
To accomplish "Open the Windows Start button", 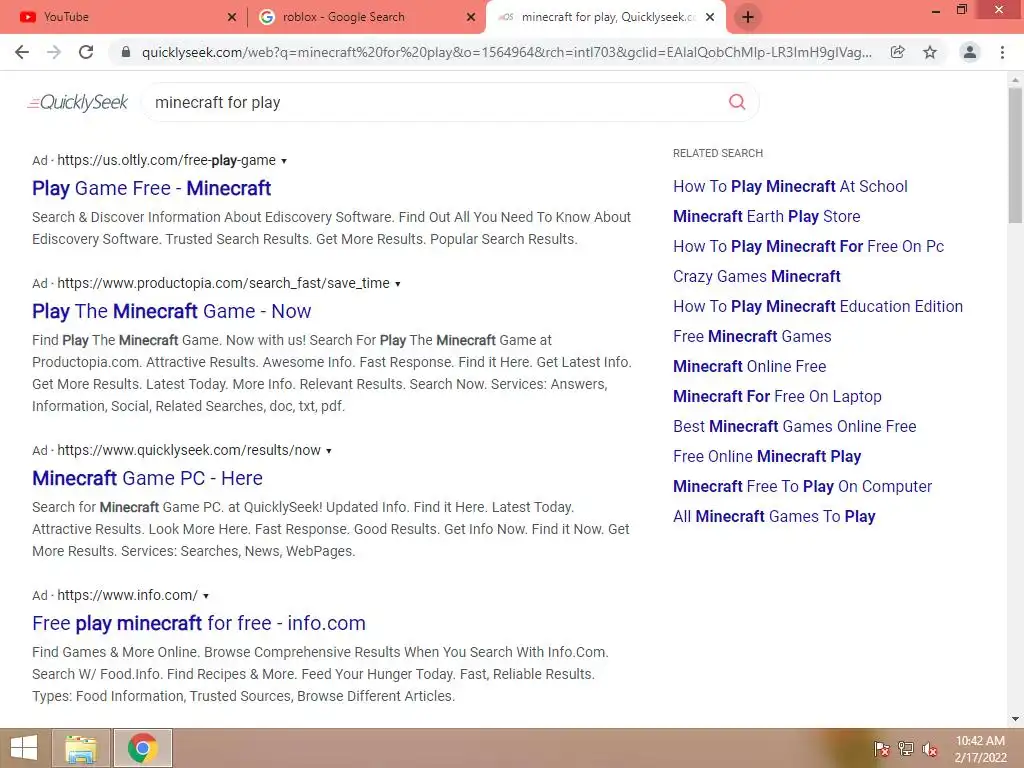I will (x=24, y=748).
